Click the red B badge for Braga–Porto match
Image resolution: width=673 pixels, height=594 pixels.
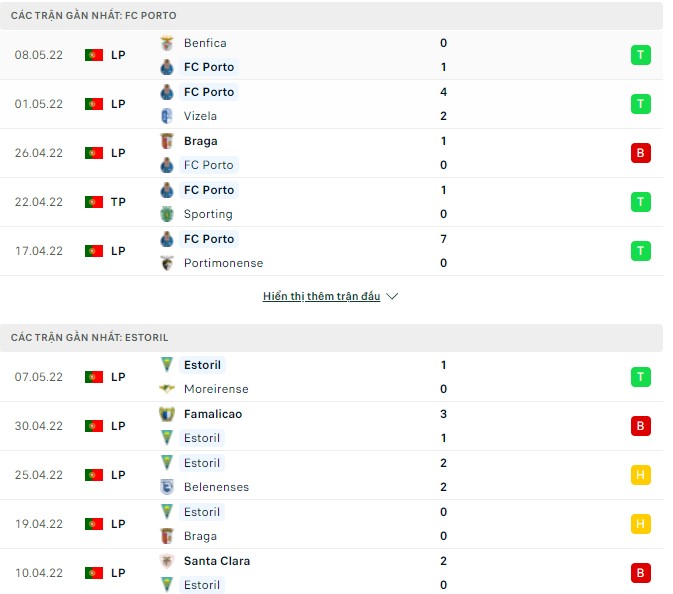[641, 153]
